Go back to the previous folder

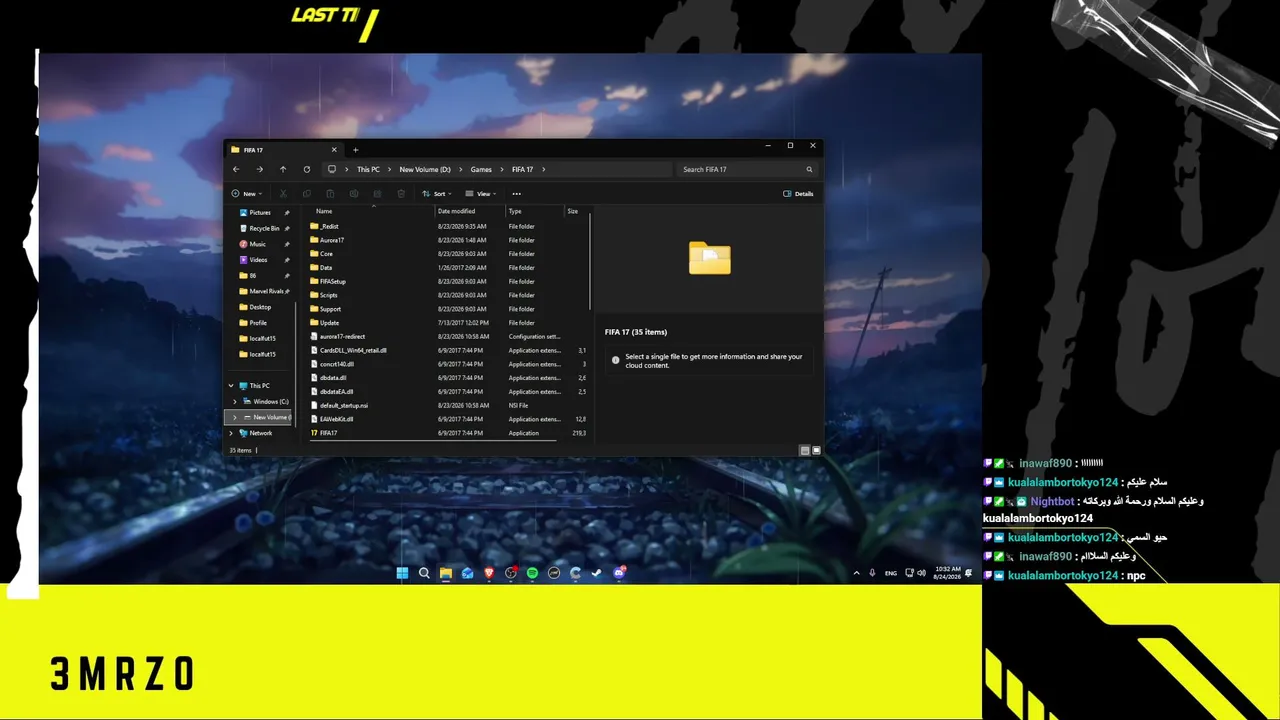tap(236, 169)
